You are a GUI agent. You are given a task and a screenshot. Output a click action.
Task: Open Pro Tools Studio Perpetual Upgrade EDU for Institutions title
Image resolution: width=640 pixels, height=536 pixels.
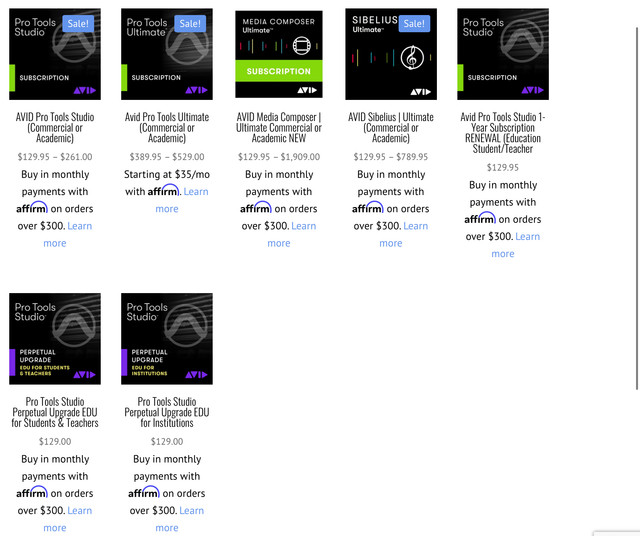click(x=167, y=412)
